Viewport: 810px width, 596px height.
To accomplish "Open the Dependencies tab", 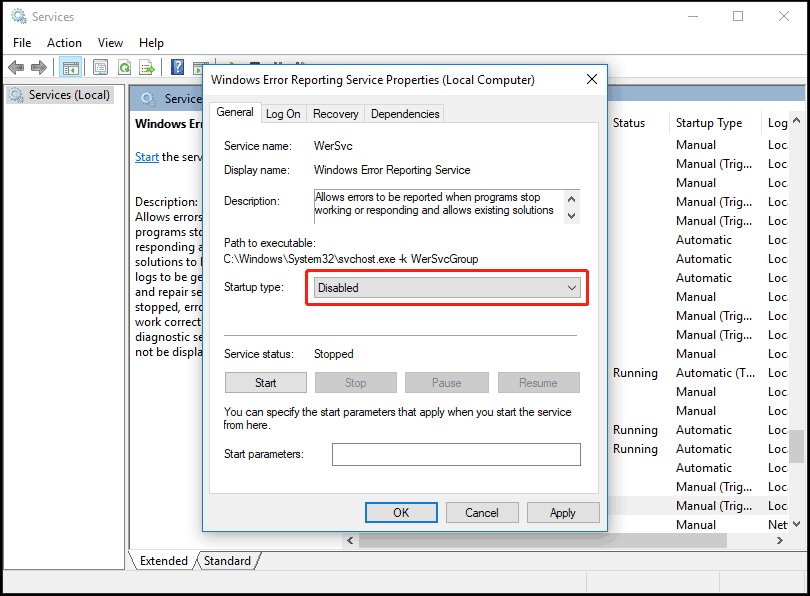I will [x=405, y=114].
